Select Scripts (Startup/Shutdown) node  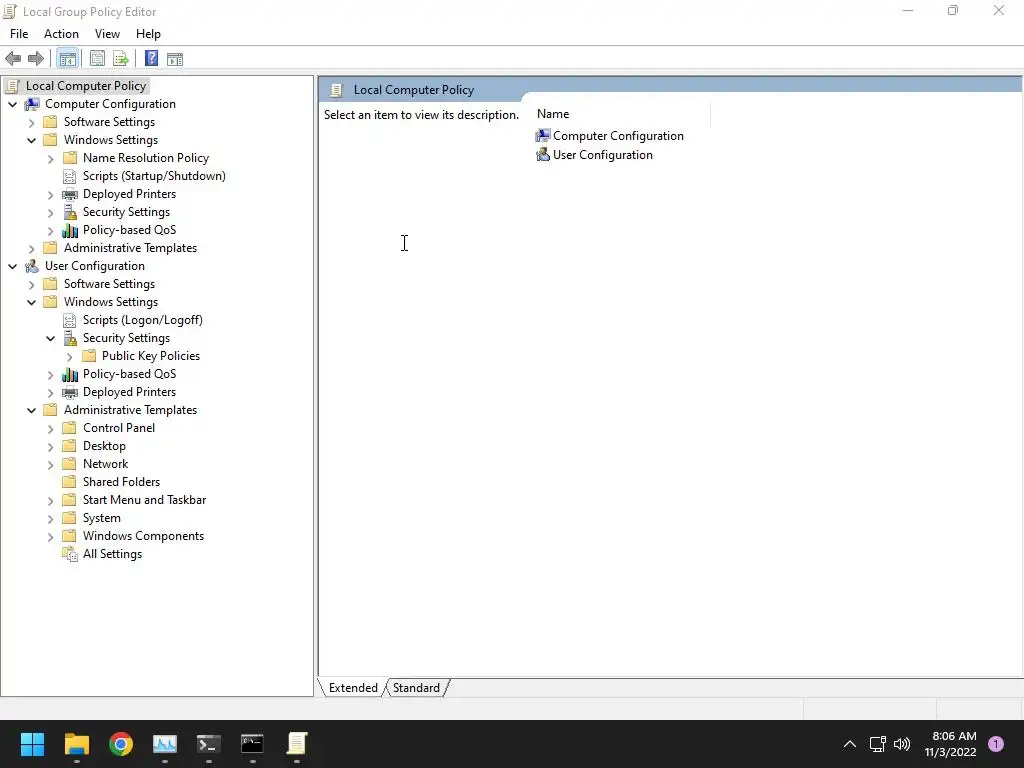coord(154,176)
